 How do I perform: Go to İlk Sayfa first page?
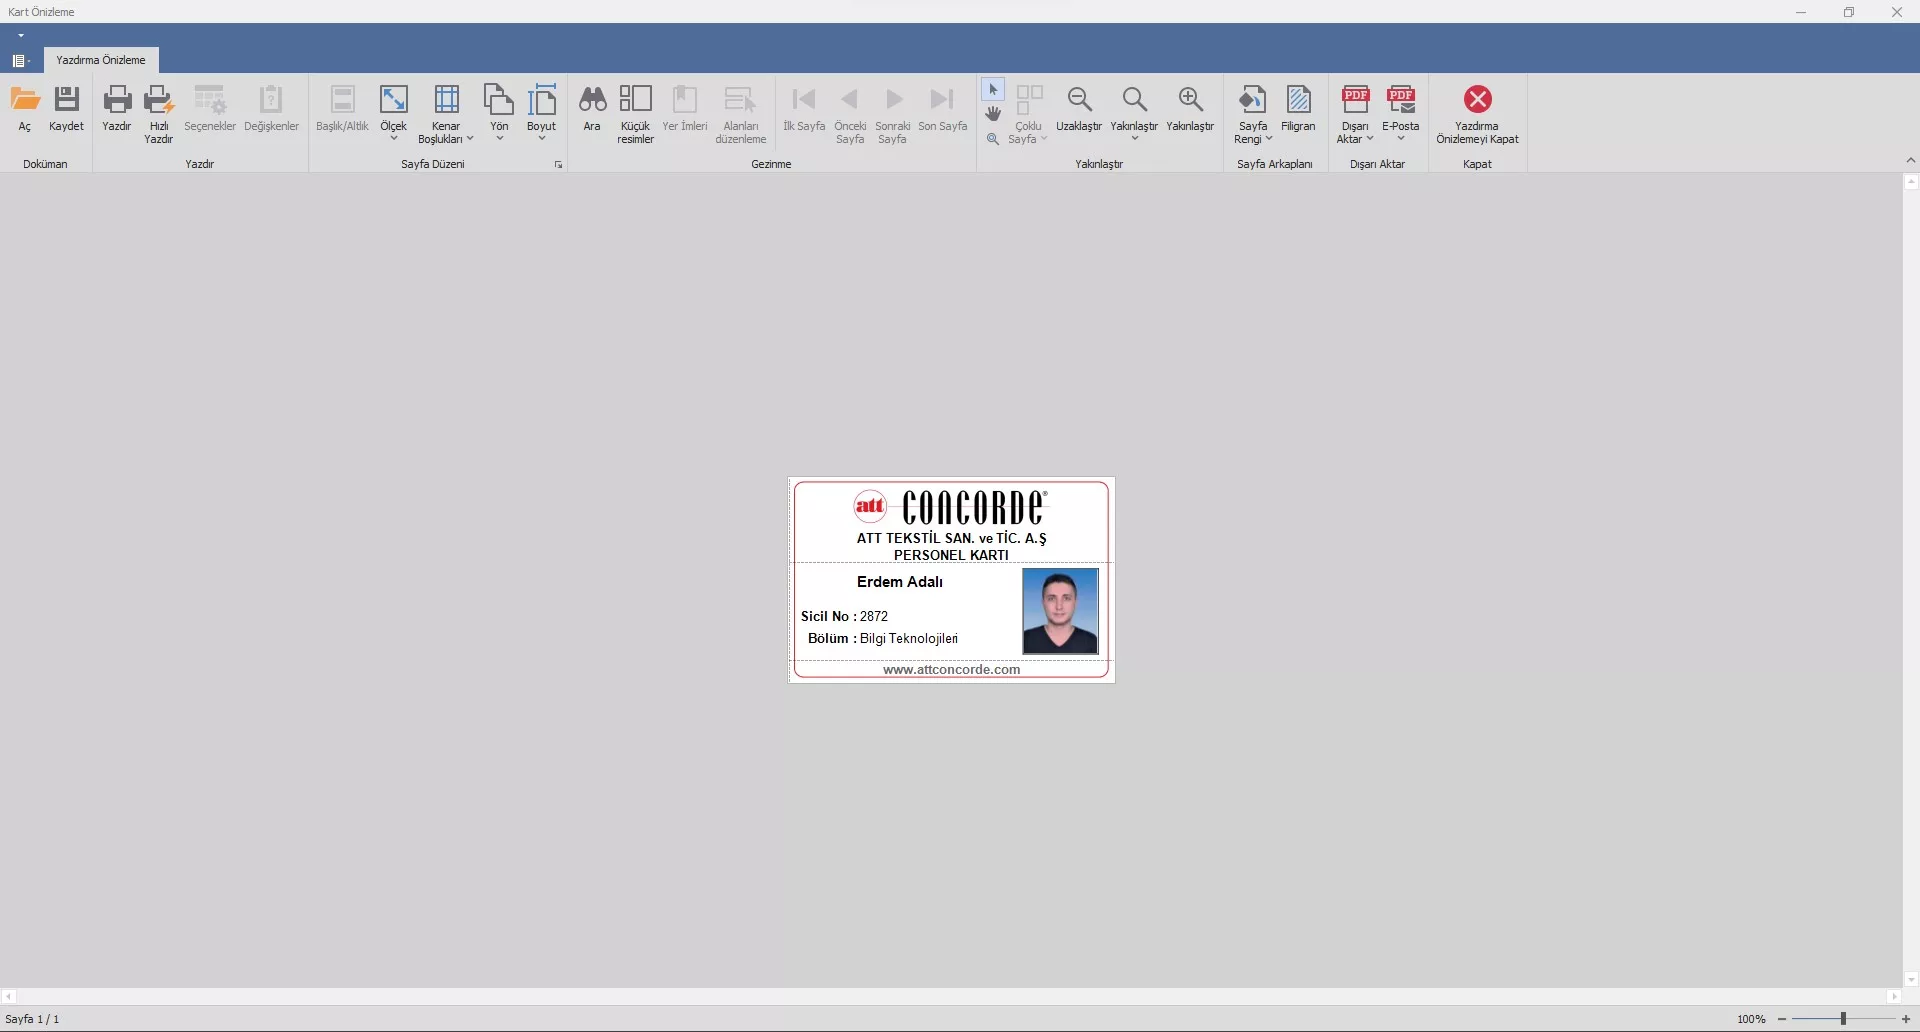(x=804, y=110)
